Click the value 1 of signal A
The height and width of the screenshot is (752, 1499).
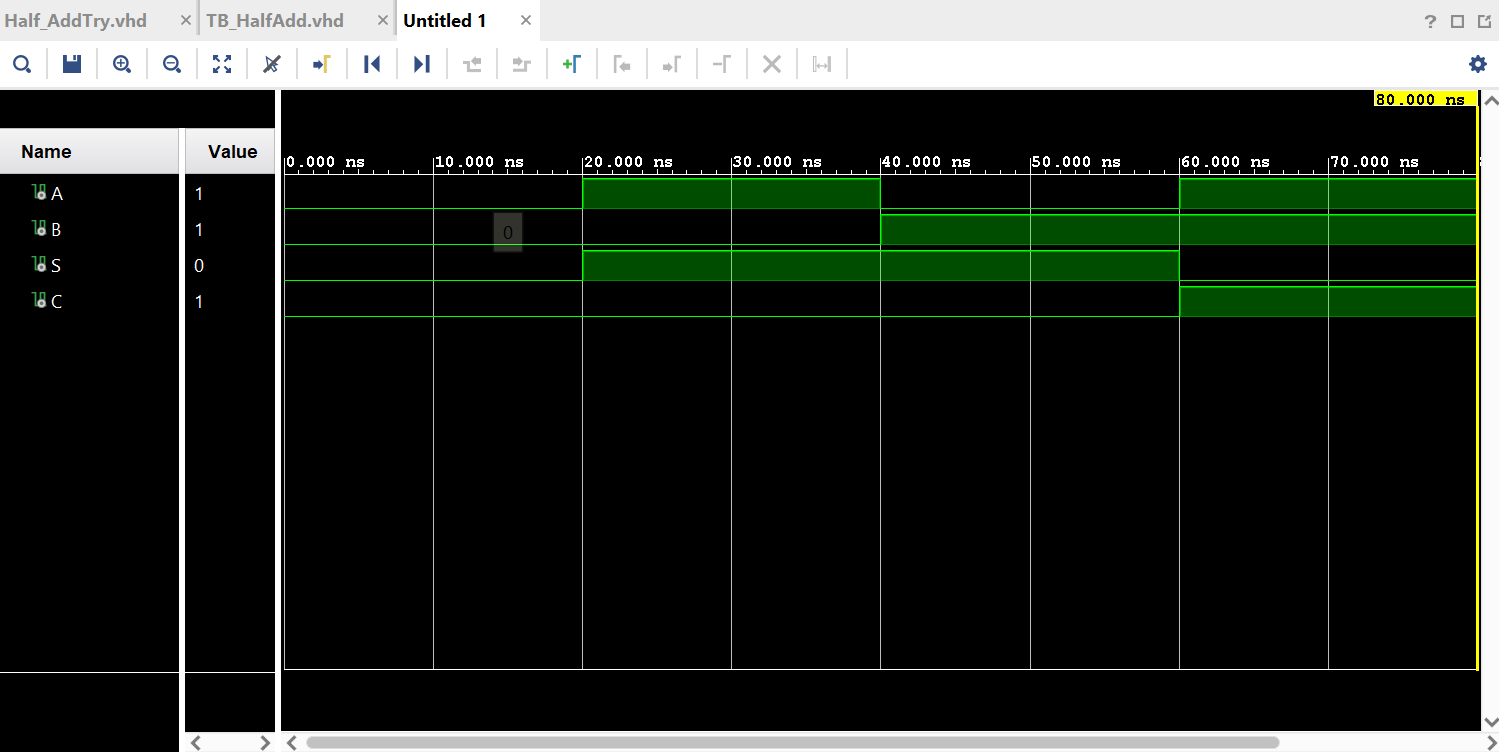coord(199,194)
